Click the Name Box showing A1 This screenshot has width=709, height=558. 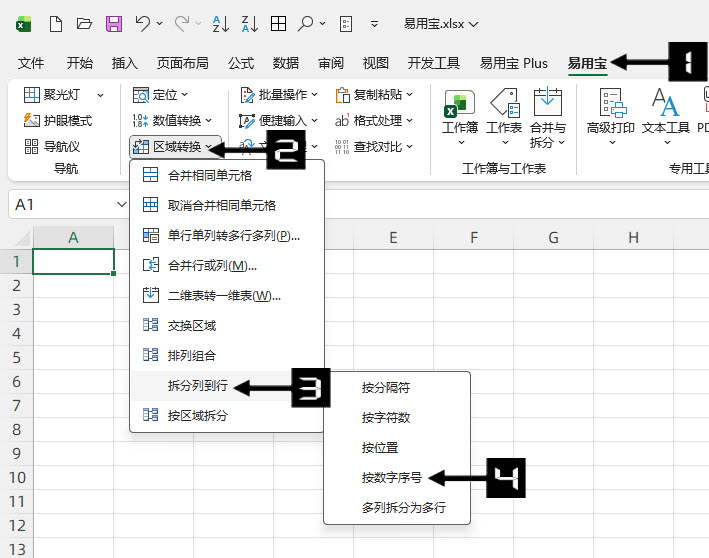coord(60,204)
